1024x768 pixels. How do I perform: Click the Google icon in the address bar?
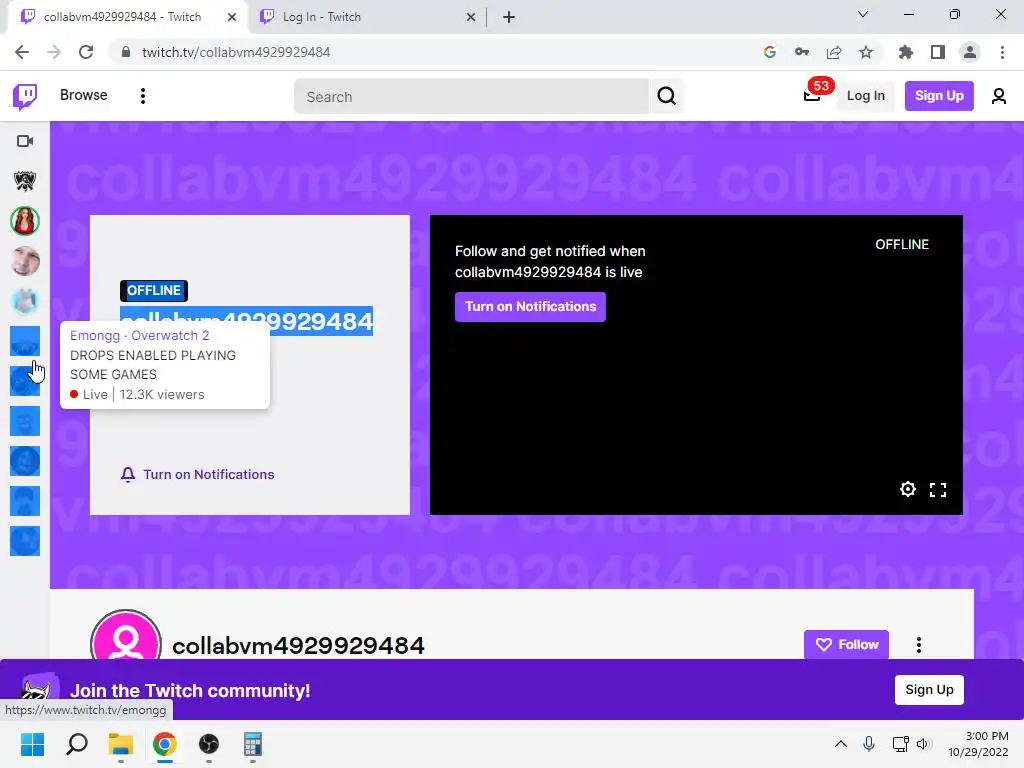click(770, 52)
